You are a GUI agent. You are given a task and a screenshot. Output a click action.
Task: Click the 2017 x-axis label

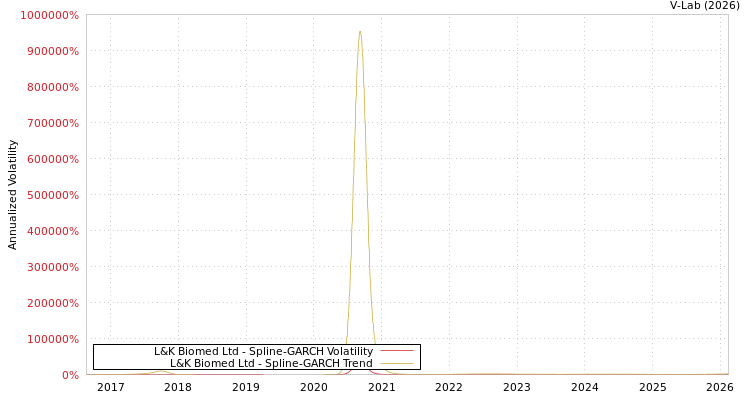pos(110,387)
